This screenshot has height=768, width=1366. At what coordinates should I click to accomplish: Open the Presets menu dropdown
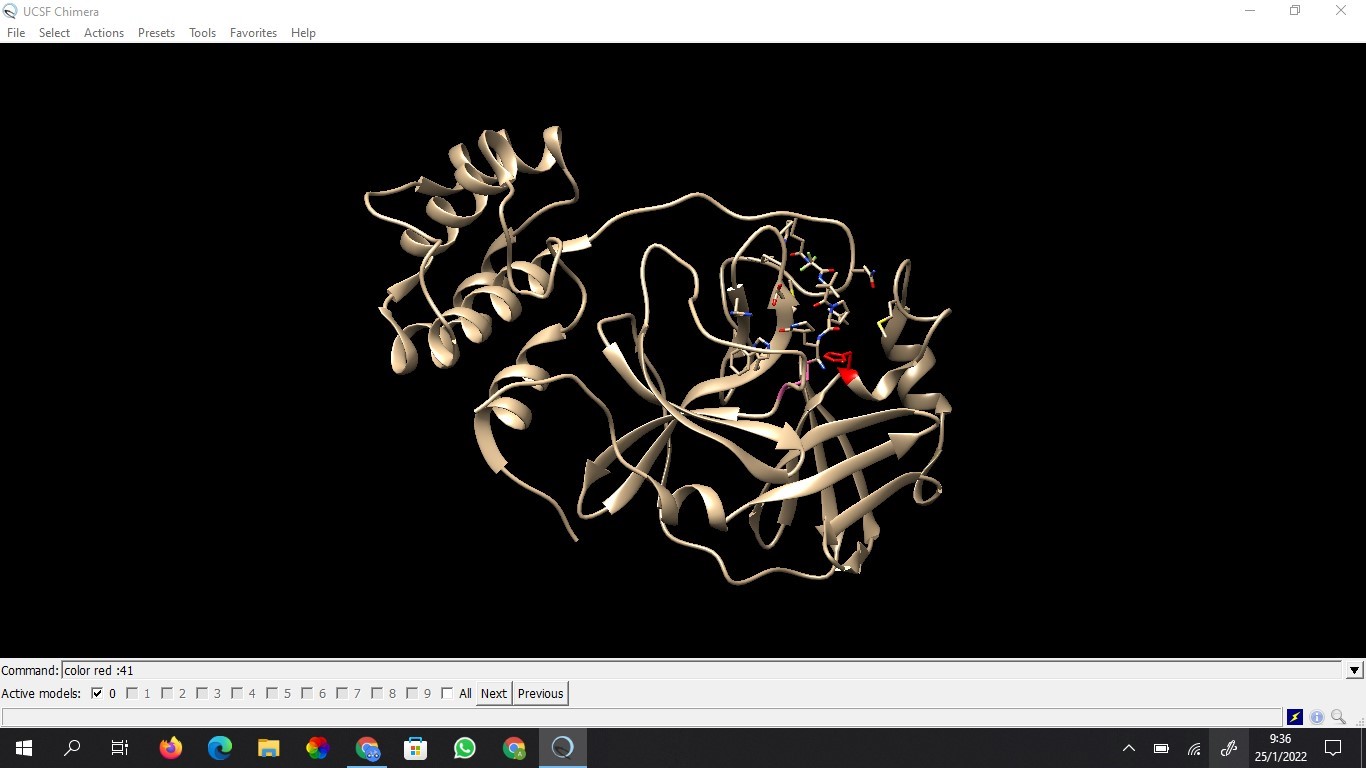(x=156, y=33)
